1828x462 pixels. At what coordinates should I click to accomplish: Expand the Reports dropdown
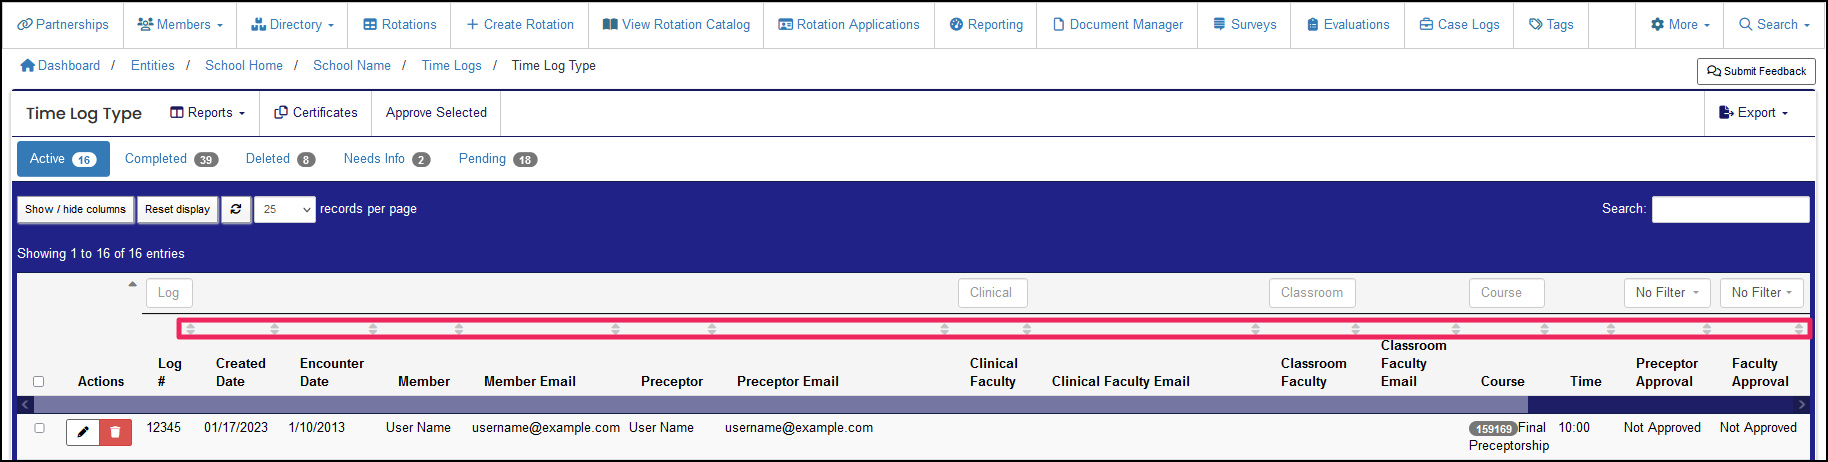(207, 113)
